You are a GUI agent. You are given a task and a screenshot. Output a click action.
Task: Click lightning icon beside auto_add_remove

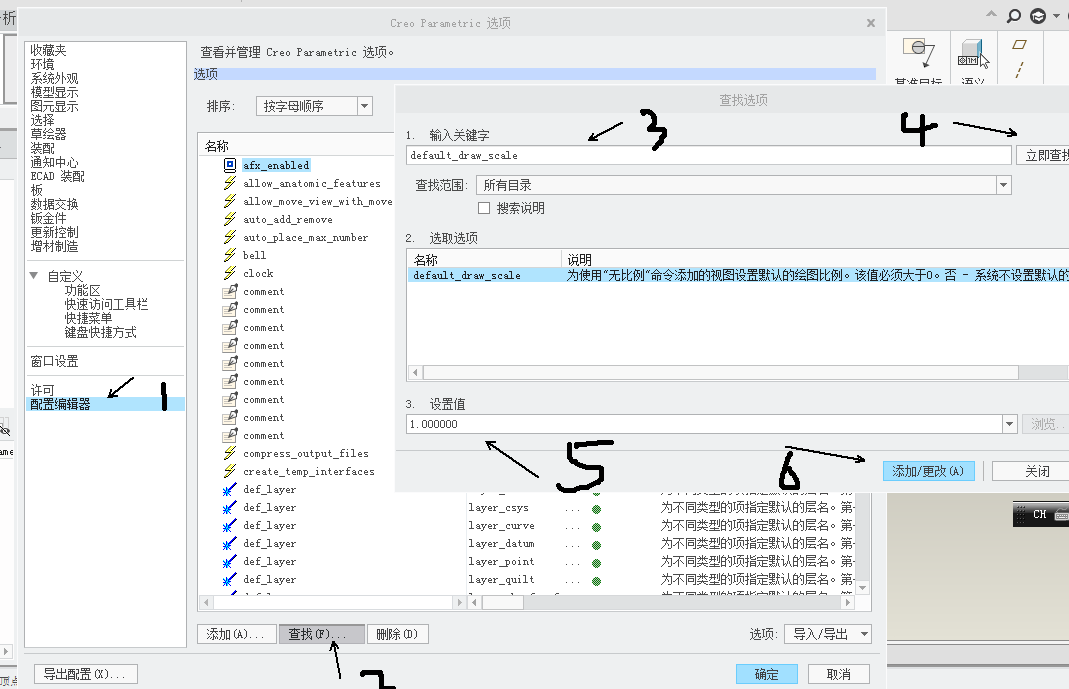point(230,219)
